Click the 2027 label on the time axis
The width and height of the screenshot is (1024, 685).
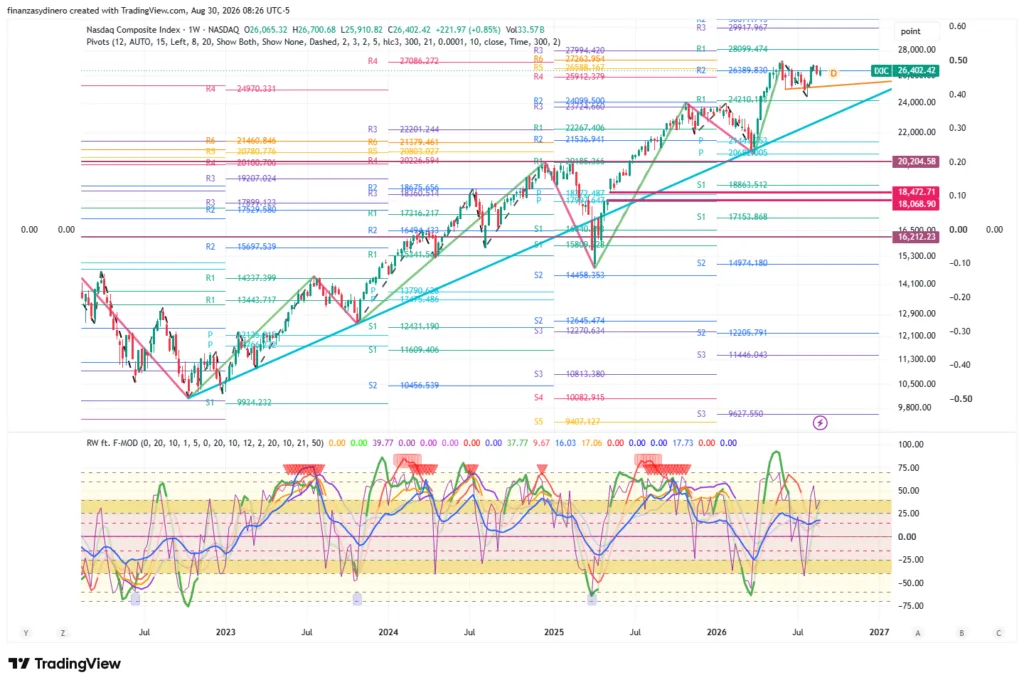point(879,632)
